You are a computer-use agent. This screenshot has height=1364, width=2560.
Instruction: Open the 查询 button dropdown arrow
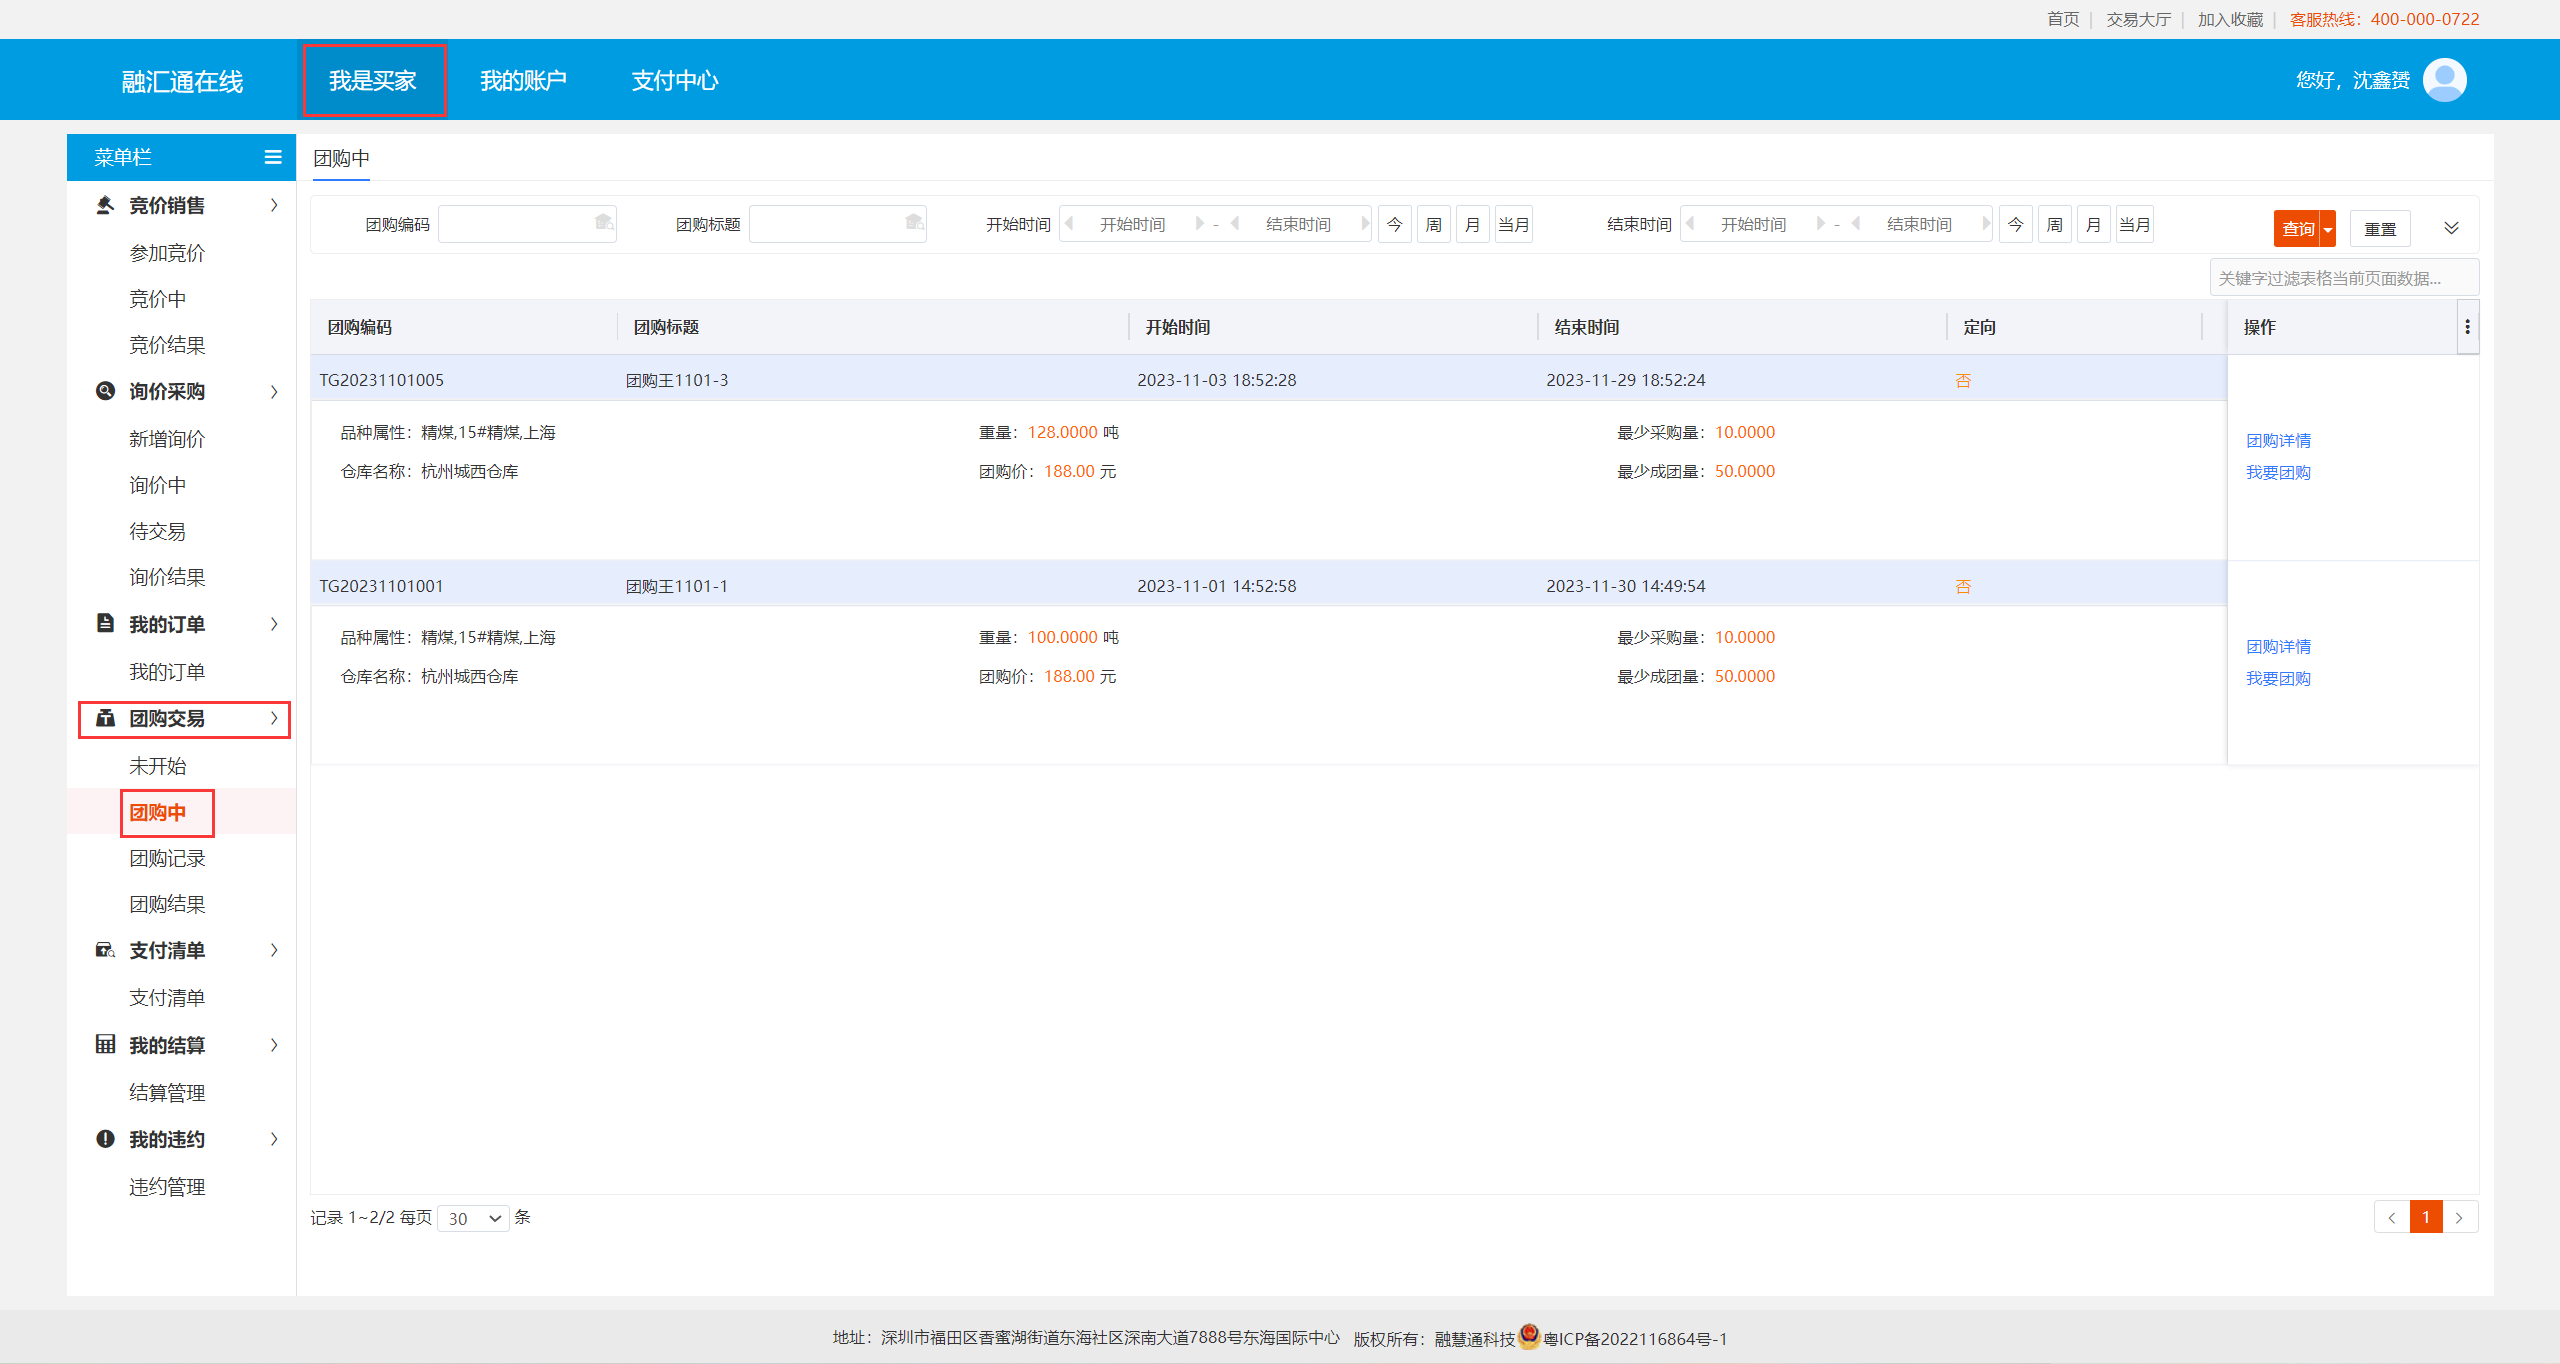tap(2328, 229)
